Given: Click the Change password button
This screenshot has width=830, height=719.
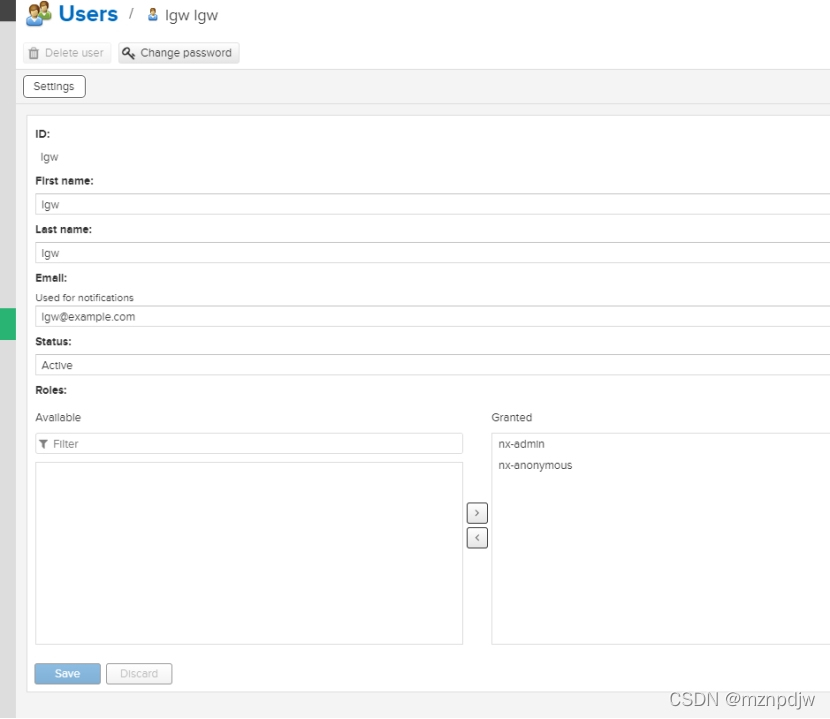Looking at the screenshot, I should point(178,53).
